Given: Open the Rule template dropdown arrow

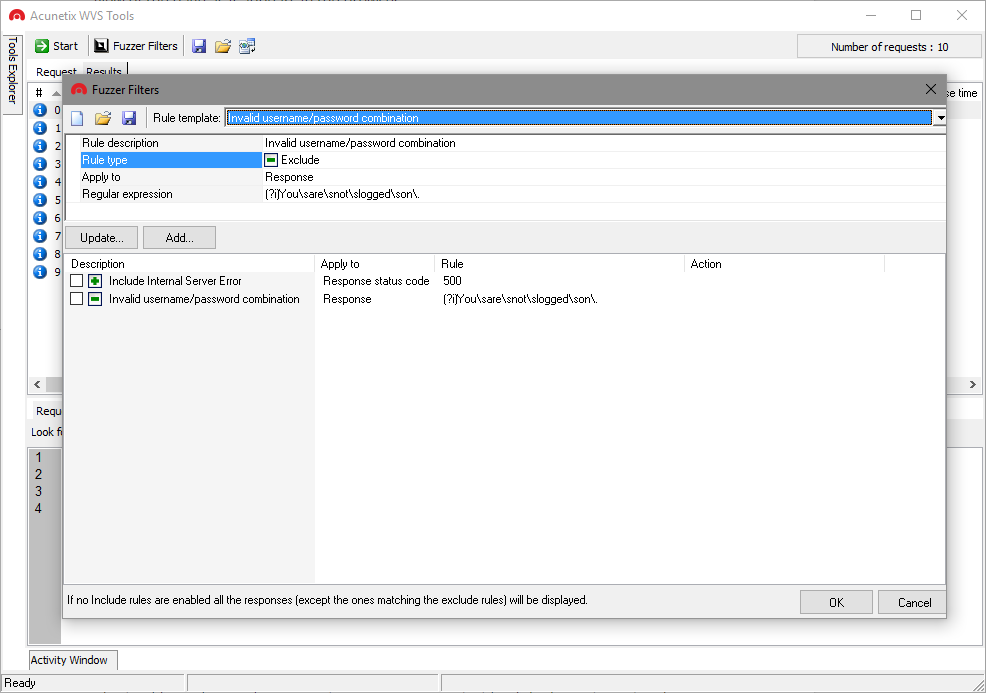Looking at the screenshot, I should click(940, 118).
